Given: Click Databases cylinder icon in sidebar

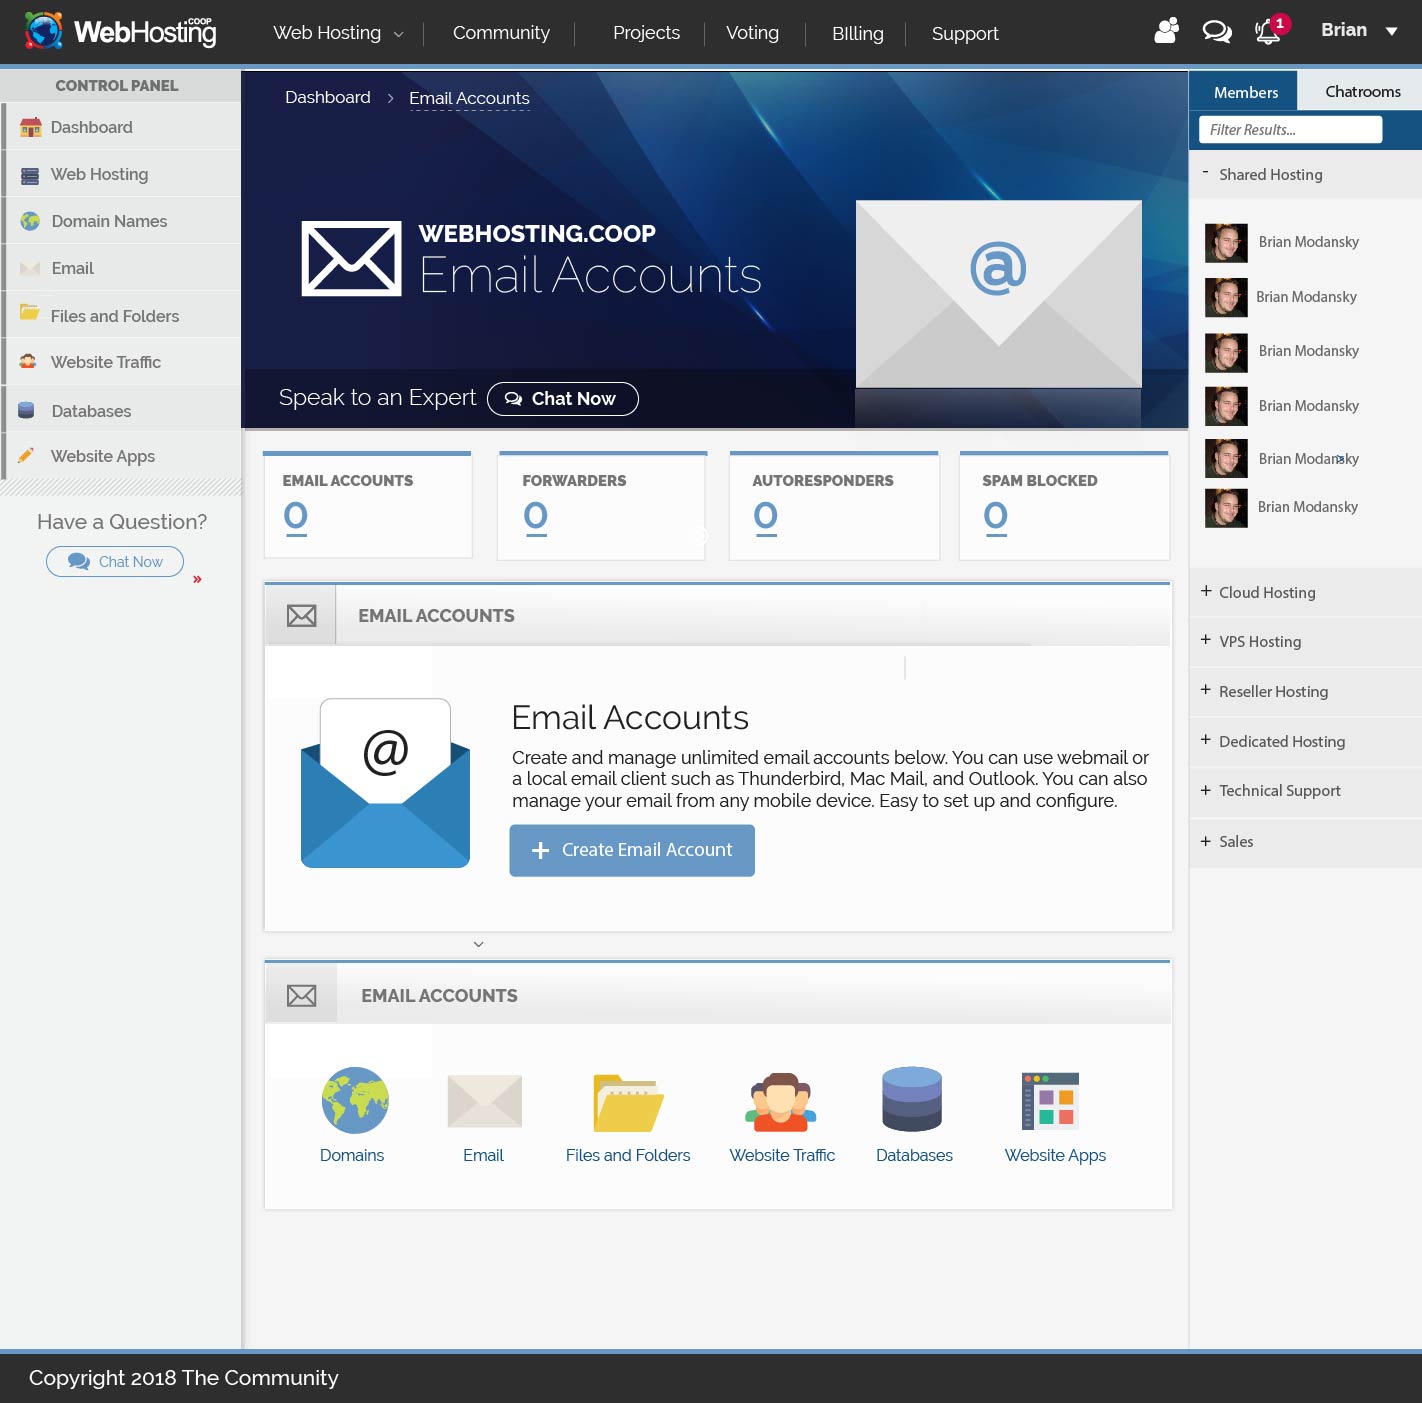Looking at the screenshot, I should [27, 410].
